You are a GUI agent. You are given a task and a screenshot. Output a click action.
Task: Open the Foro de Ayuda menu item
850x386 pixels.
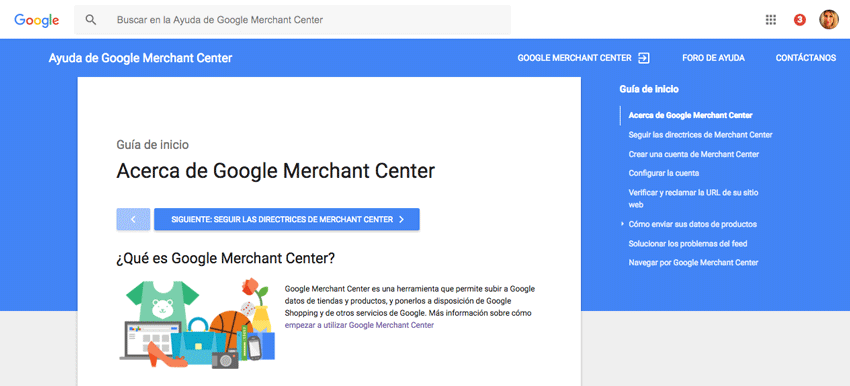(x=713, y=58)
